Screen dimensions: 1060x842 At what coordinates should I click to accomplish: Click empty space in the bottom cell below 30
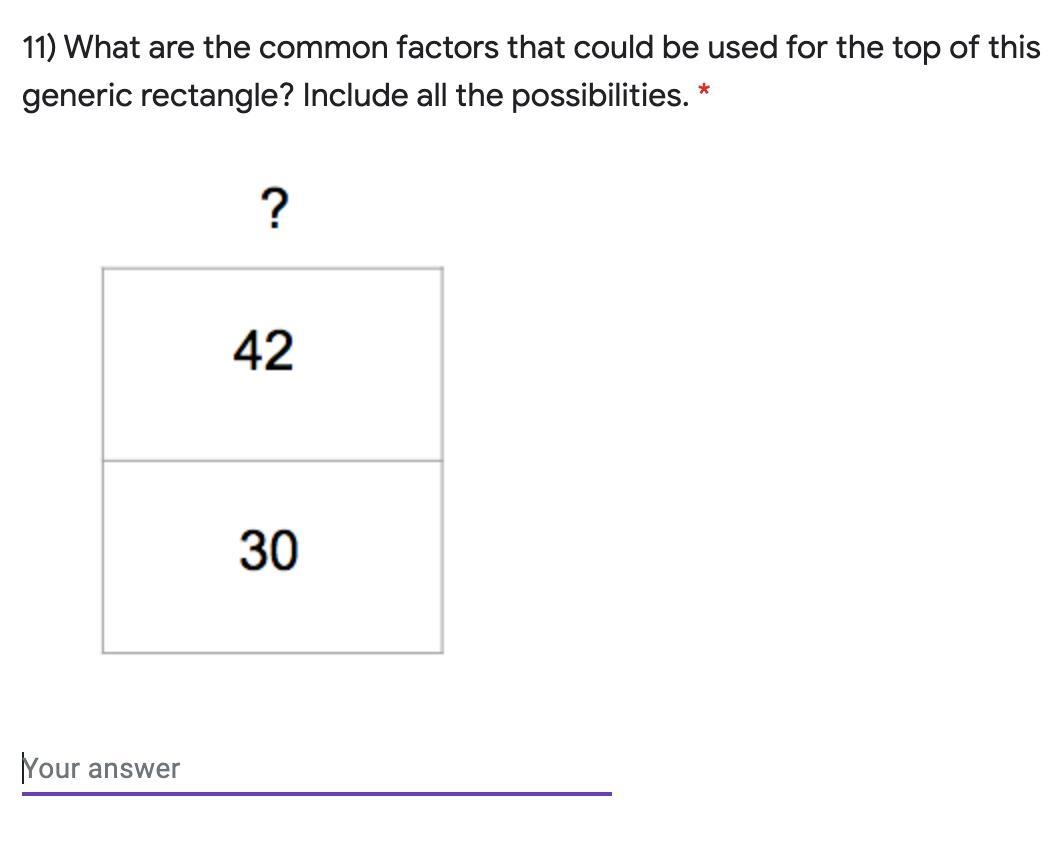272,615
